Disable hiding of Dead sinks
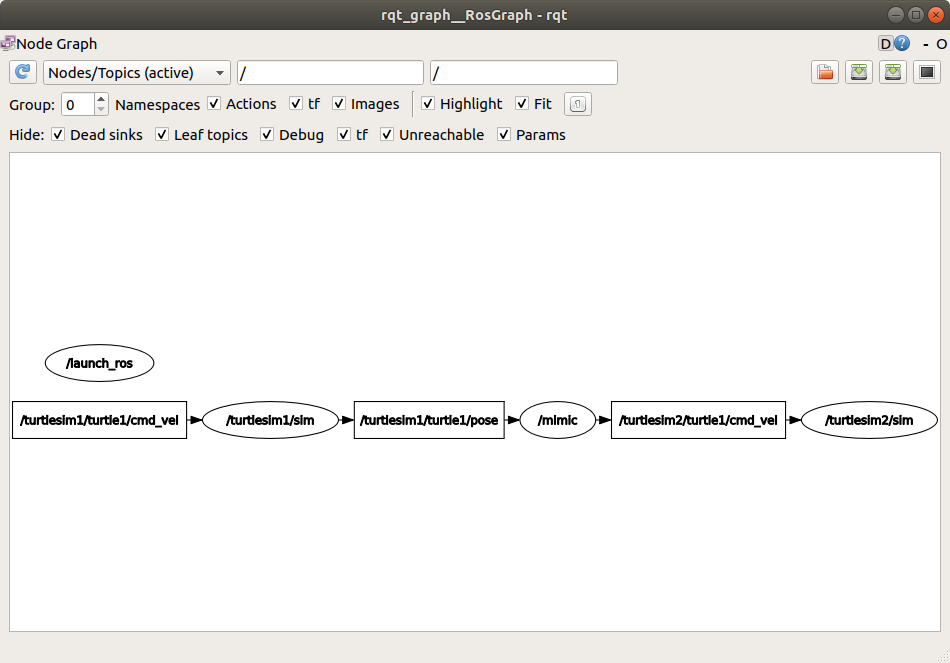The width and height of the screenshot is (950, 663). click(58, 134)
